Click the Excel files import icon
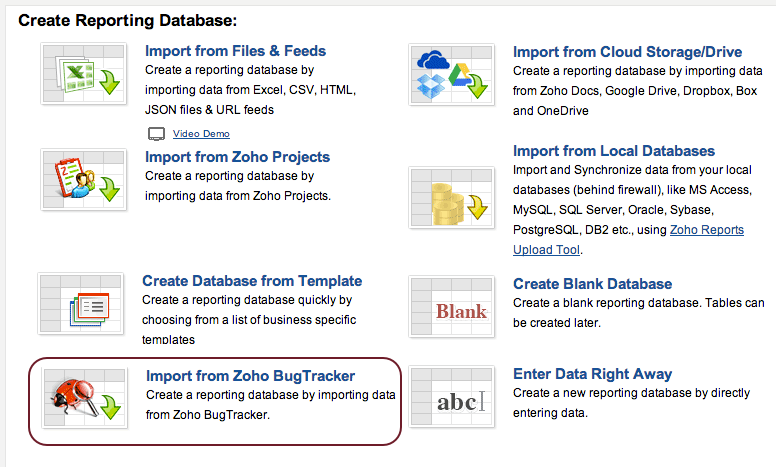 point(84,80)
